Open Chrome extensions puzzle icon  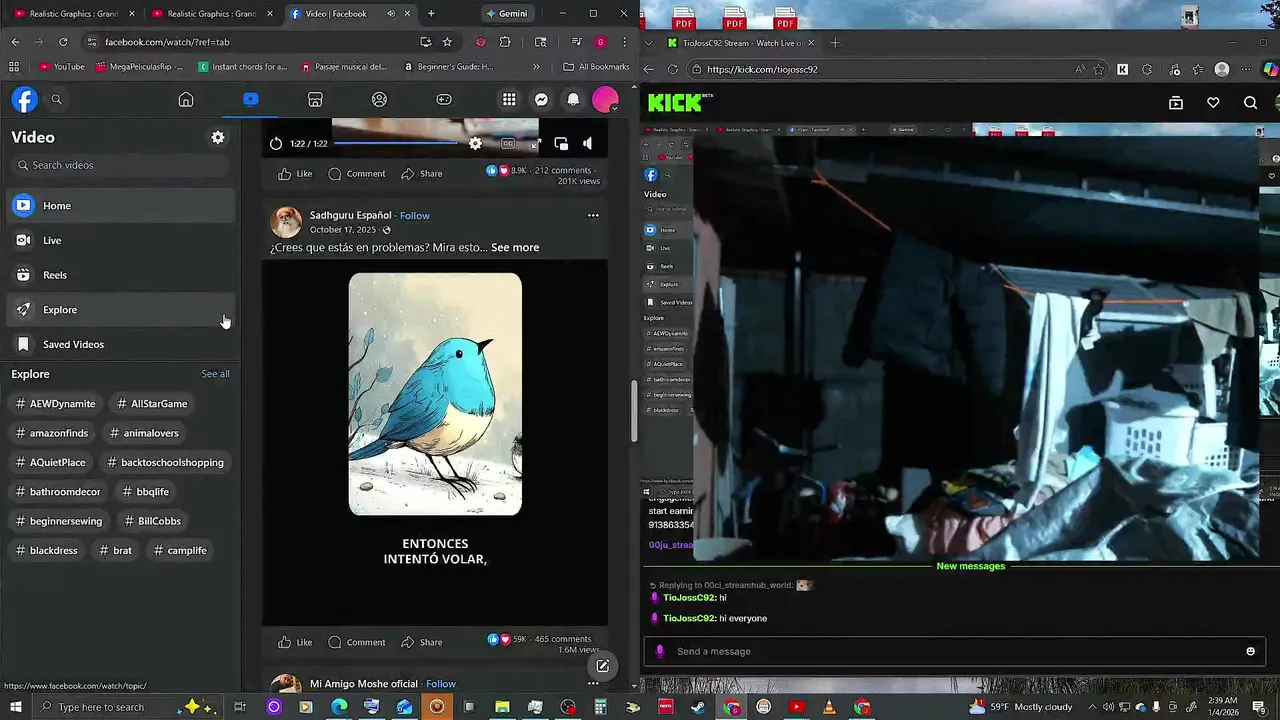pos(504,42)
